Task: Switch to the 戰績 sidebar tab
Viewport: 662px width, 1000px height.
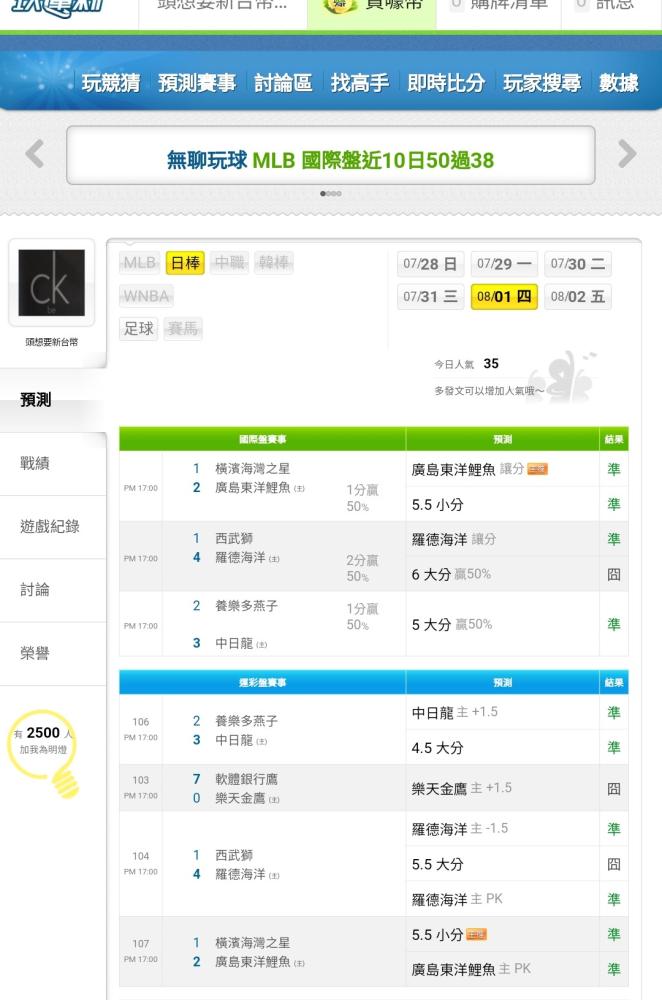Action: (x=53, y=464)
